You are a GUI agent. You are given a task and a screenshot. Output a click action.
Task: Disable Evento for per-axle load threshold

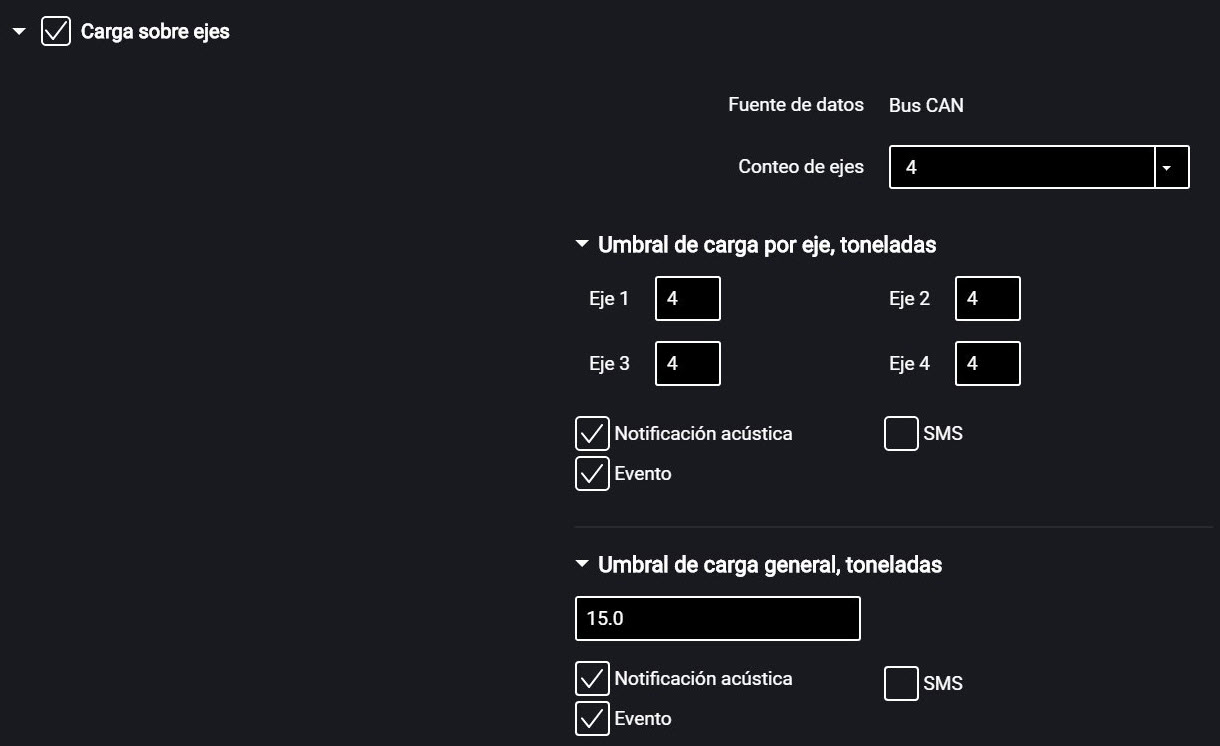pos(592,473)
